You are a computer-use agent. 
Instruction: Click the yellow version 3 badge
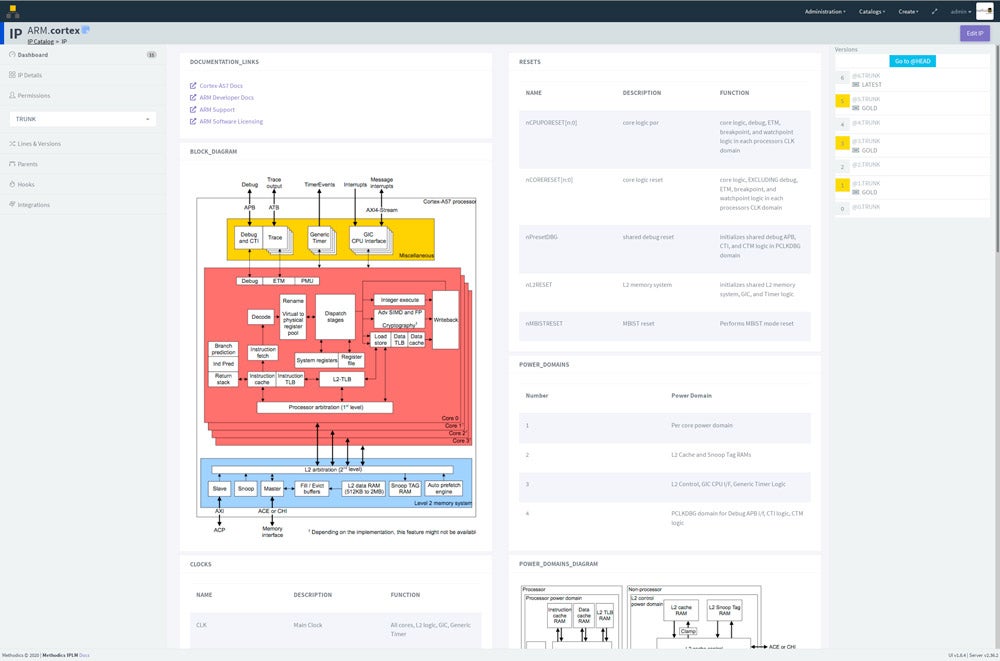tap(842, 144)
